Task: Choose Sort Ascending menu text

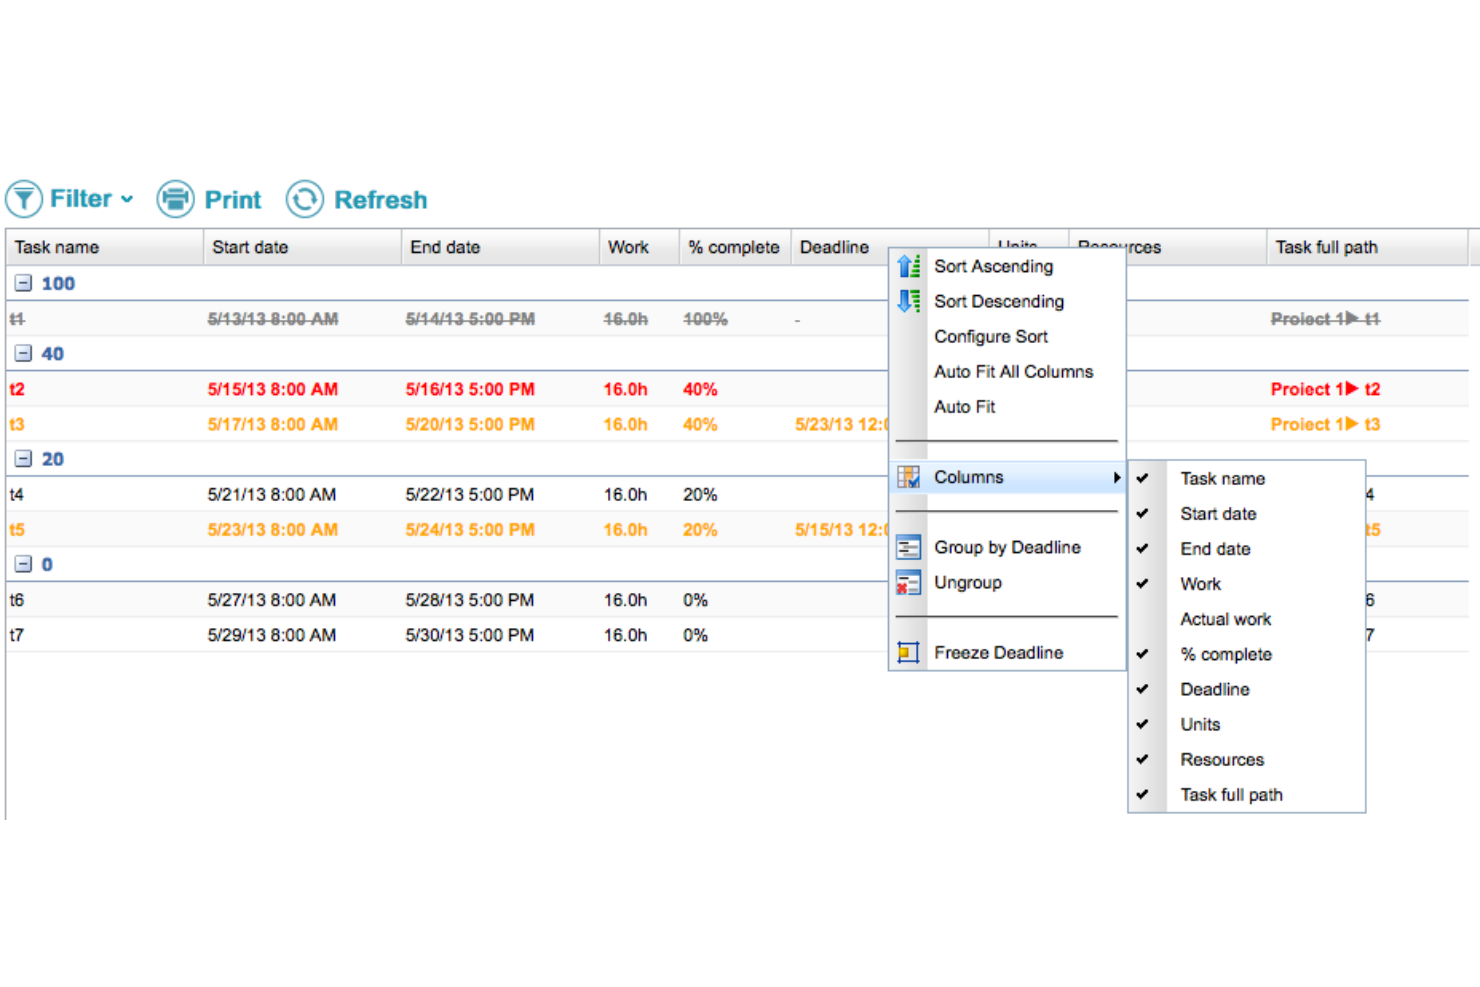Action: tap(993, 266)
